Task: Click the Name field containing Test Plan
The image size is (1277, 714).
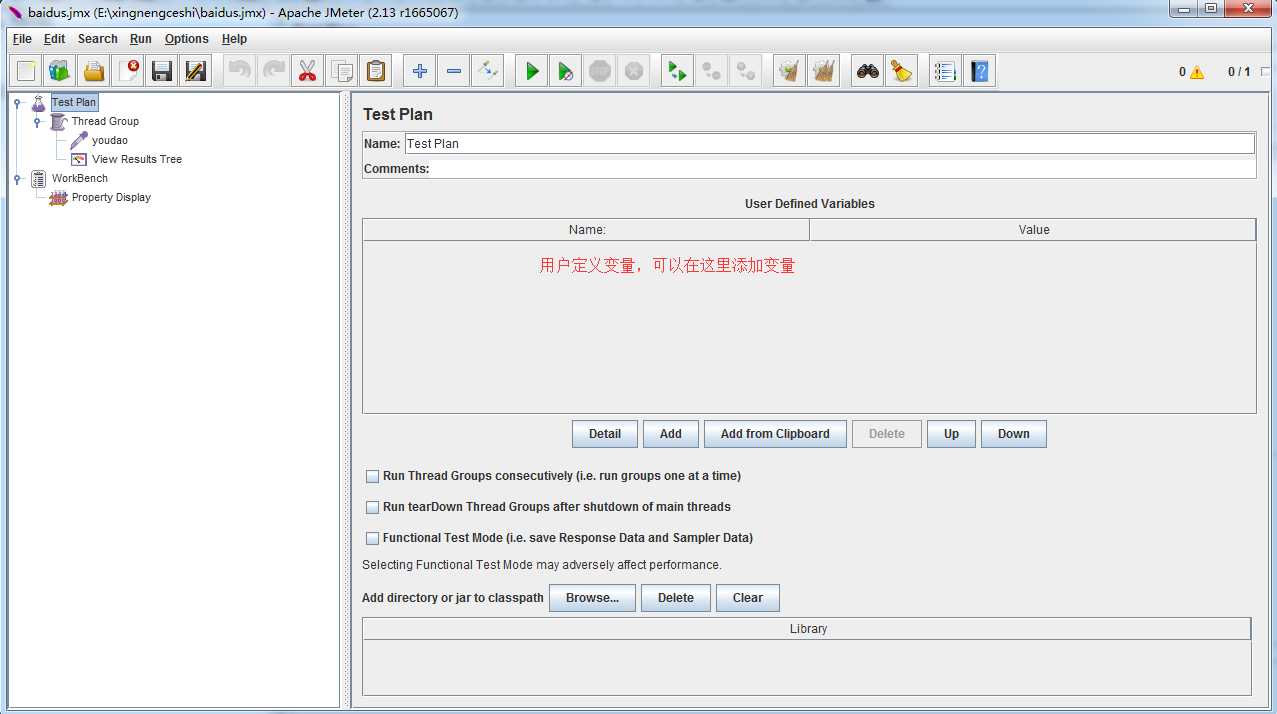Action: pyautogui.click(x=829, y=143)
